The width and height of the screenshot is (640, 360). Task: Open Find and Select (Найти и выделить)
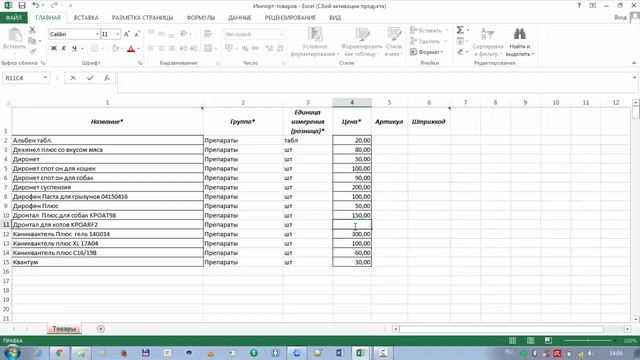coord(520,42)
